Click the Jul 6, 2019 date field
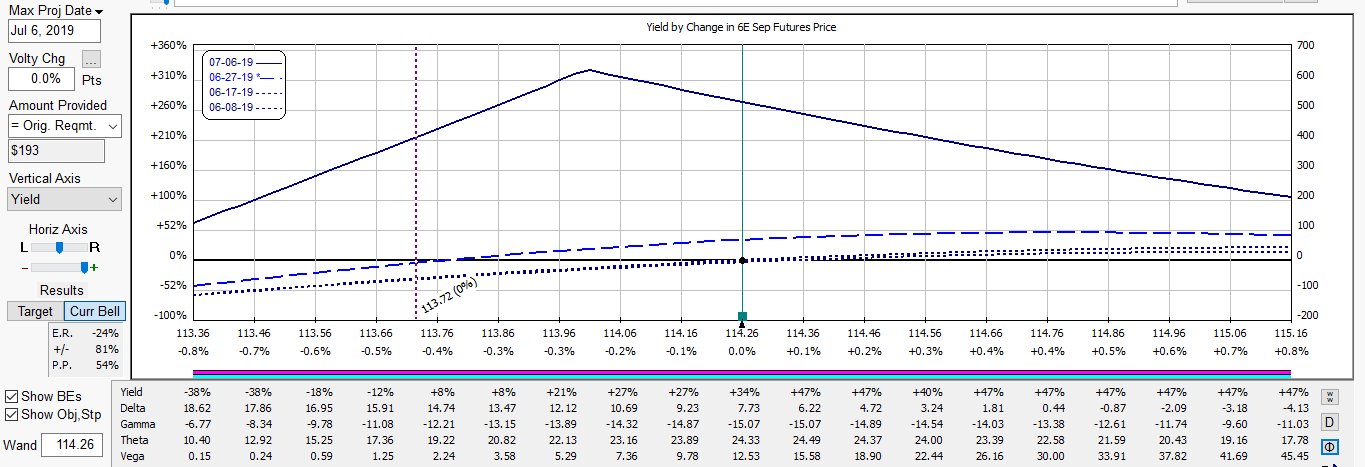Screen dimensions: 1365x467 [x=54, y=31]
